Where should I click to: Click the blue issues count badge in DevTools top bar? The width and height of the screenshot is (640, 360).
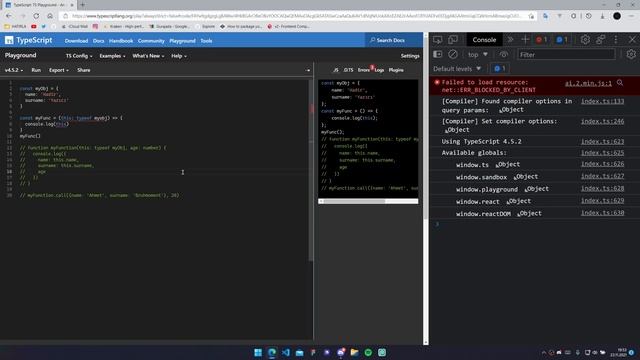562,40
